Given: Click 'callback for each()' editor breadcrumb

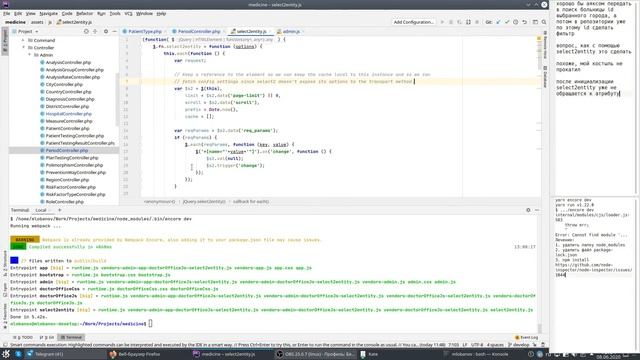Looking at the screenshot, I should tap(251, 202).
